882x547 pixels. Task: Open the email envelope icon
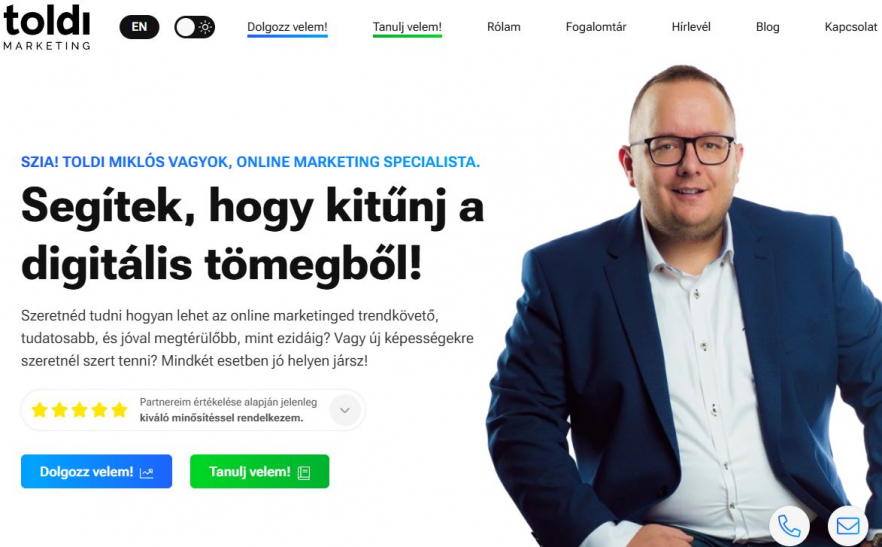[x=848, y=526]
